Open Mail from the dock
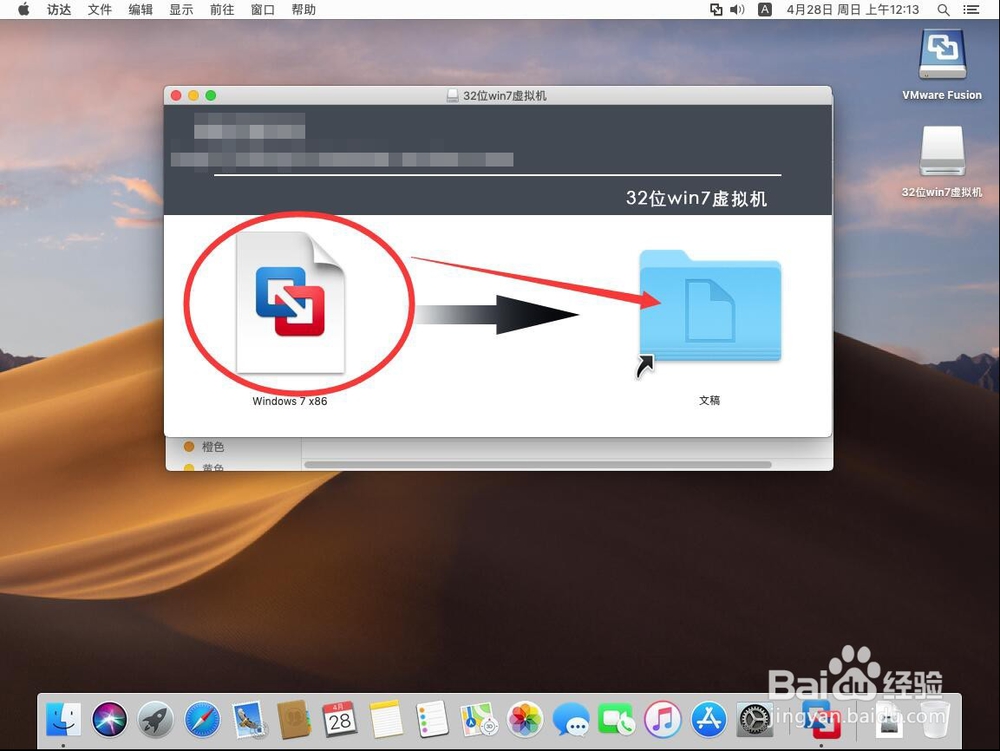 click(249, 720)
